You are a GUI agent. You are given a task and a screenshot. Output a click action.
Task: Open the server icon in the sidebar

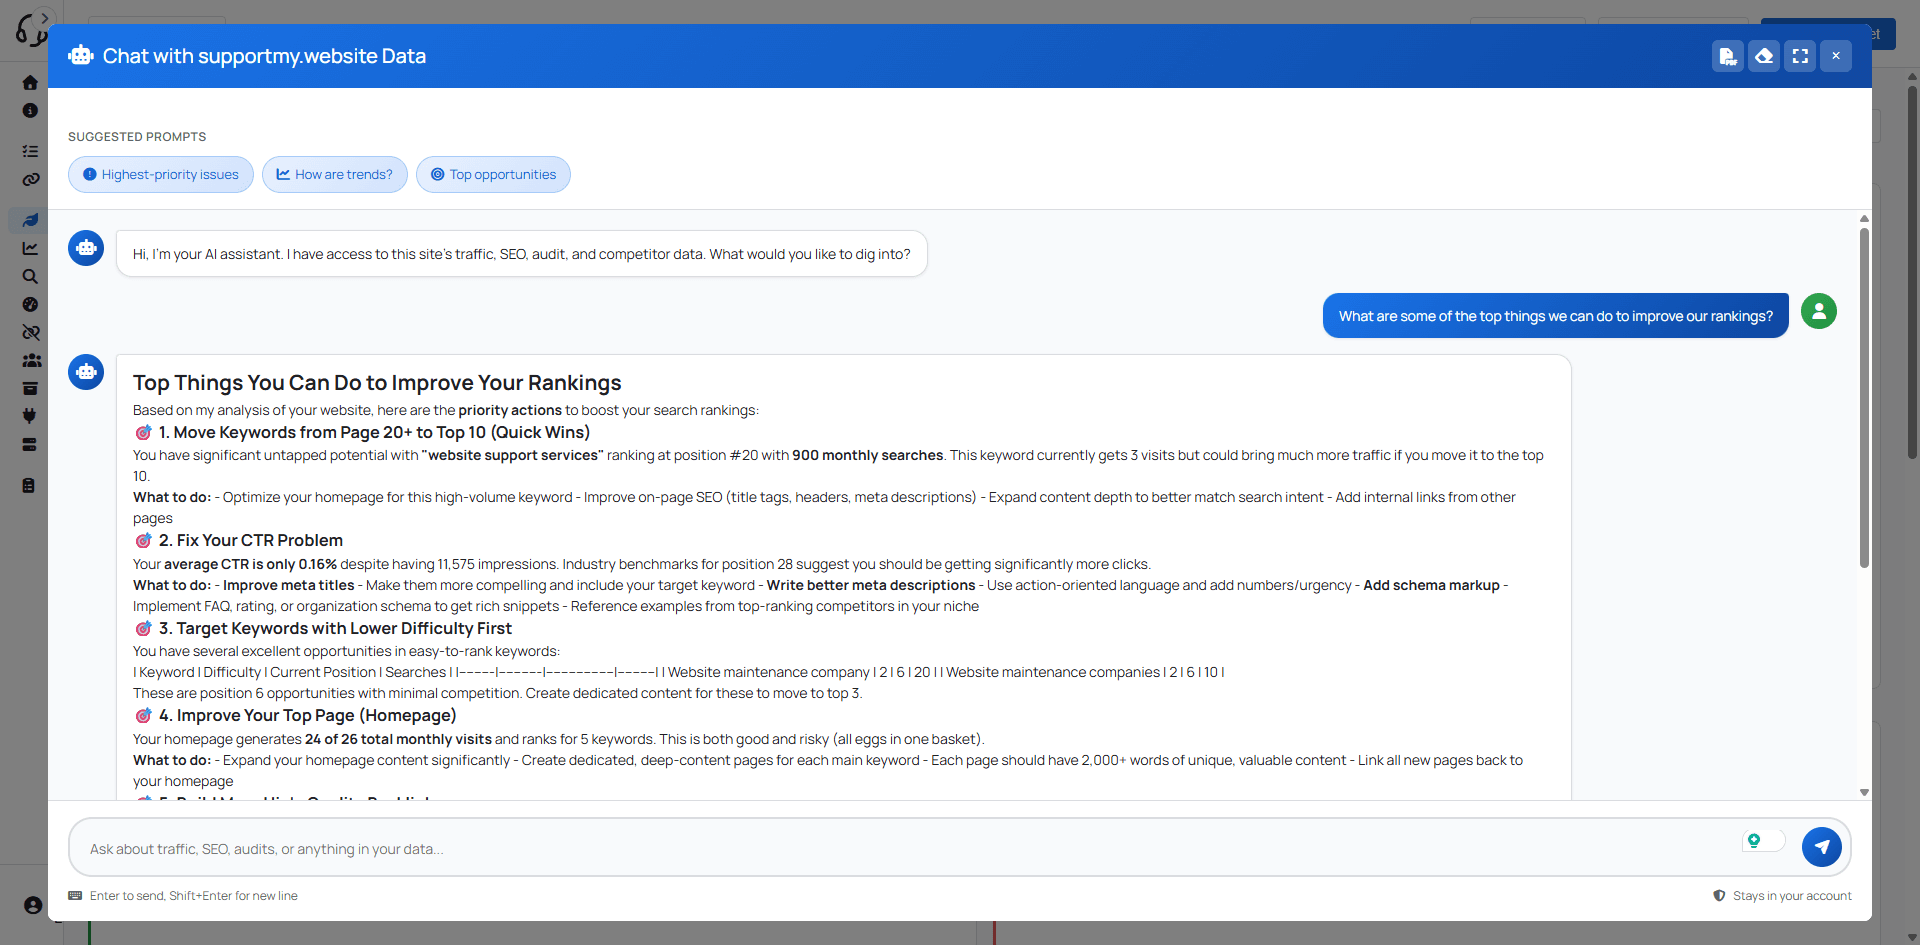click(30, 444)
